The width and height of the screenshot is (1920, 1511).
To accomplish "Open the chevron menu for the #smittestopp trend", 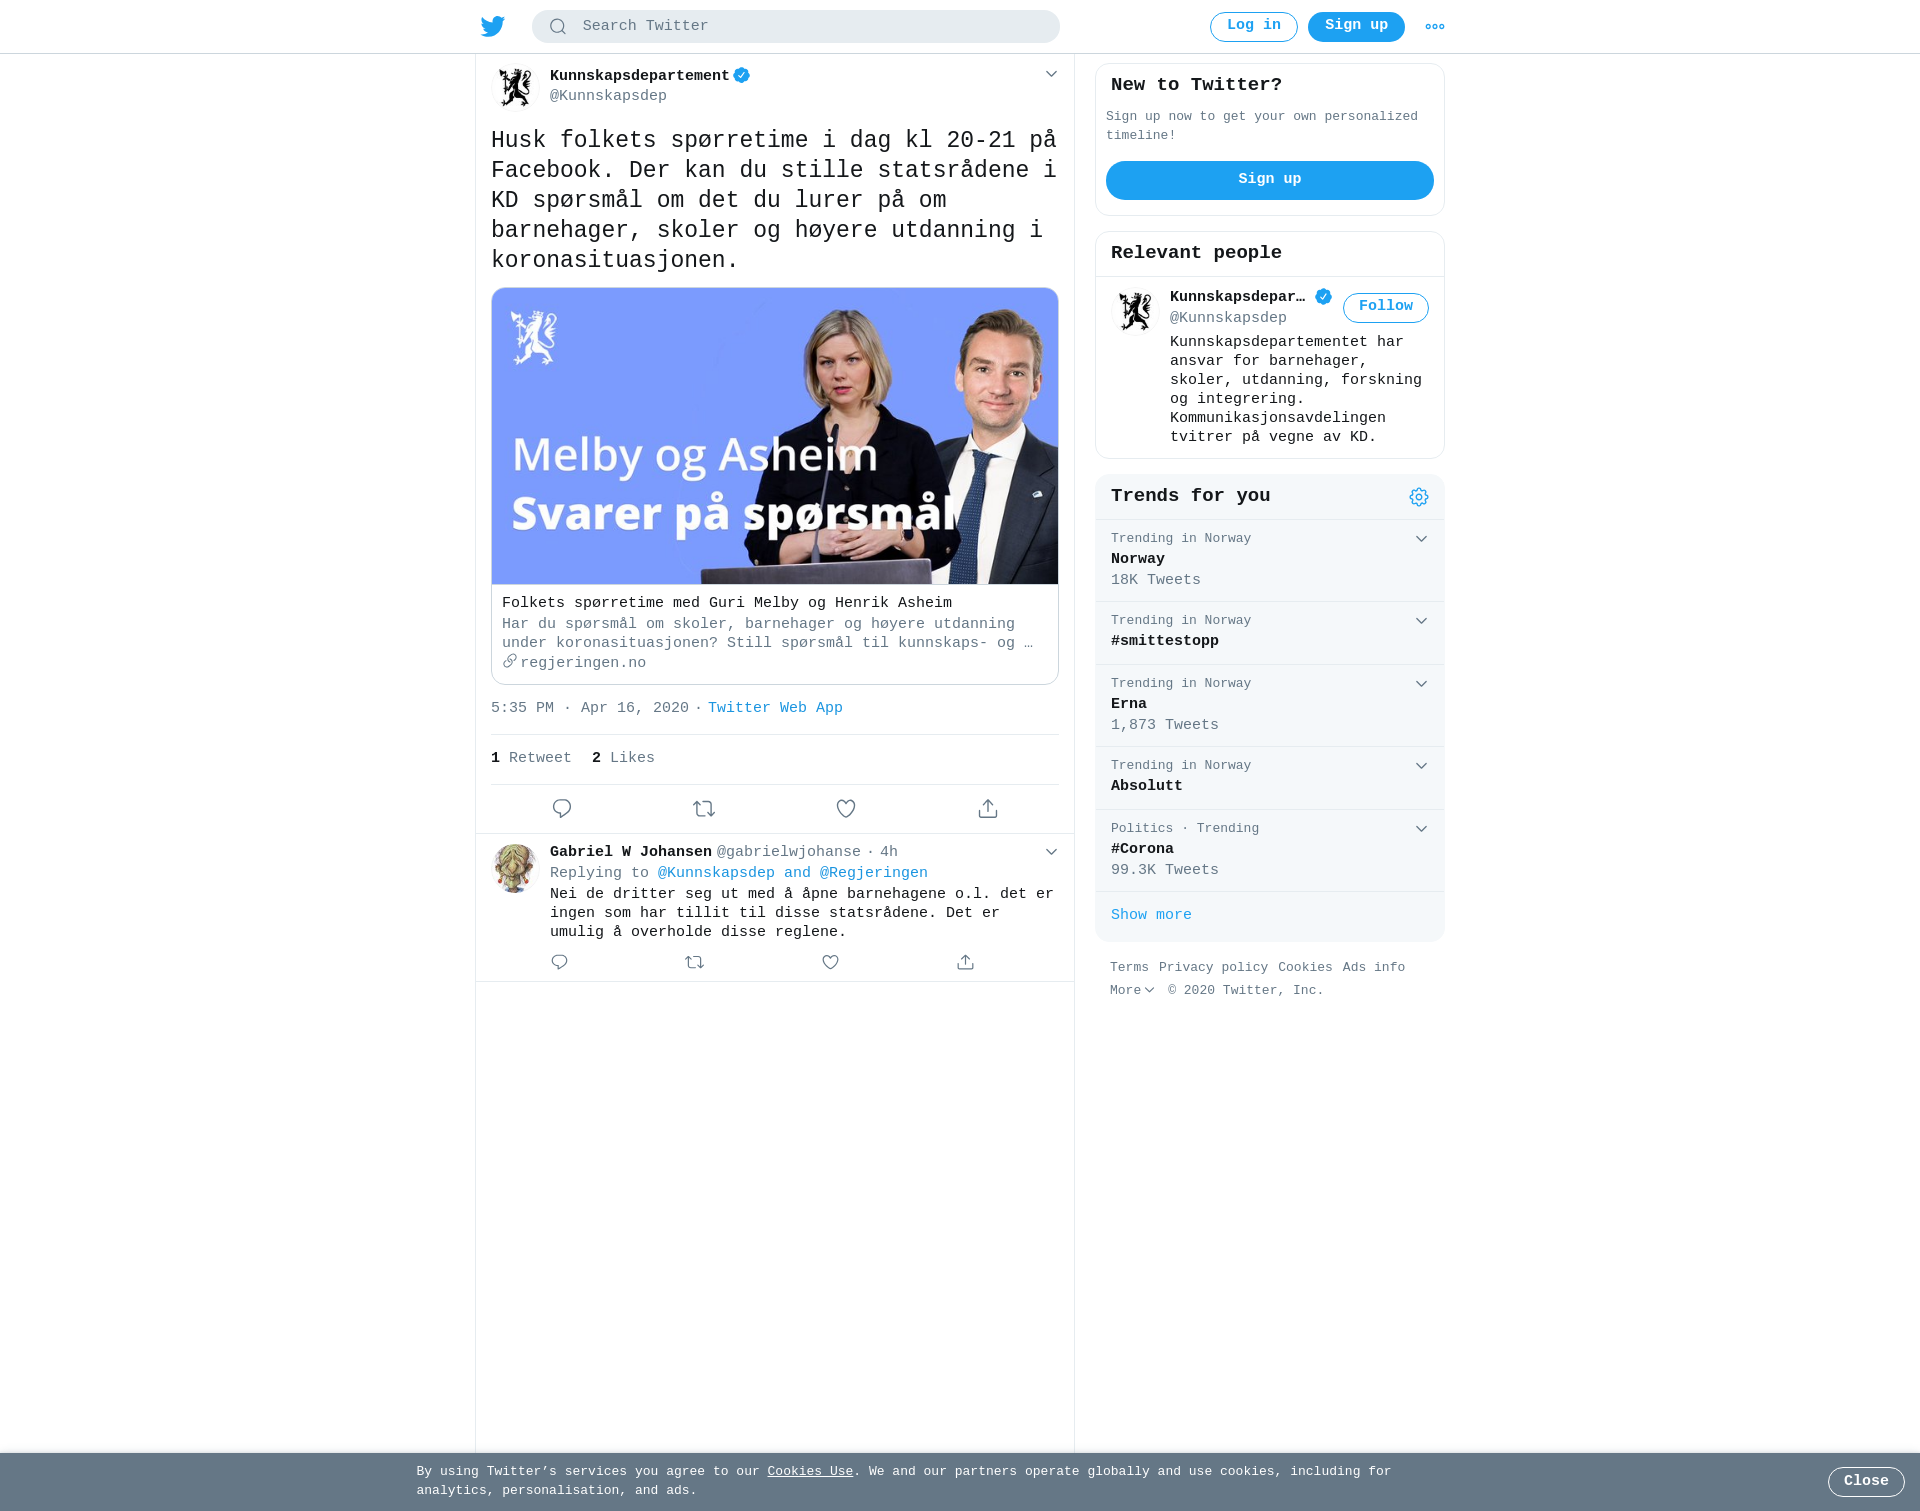I will (1421, 621).
